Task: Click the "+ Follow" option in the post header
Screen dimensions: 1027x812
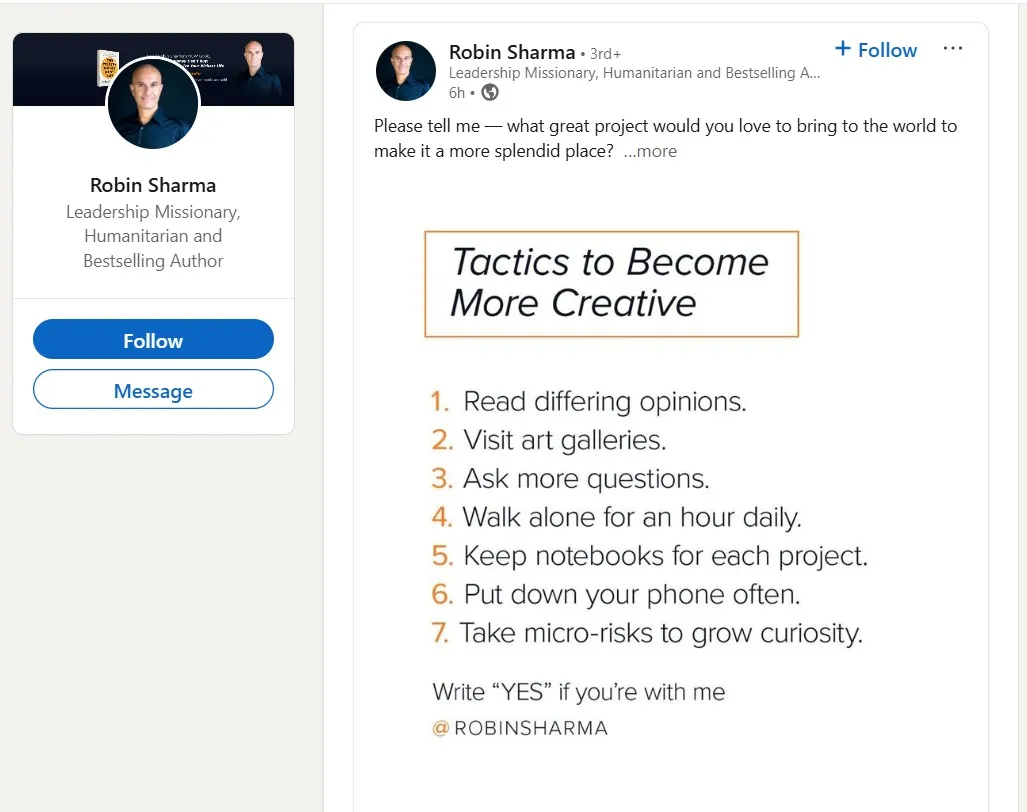Action: click(875, 49)
